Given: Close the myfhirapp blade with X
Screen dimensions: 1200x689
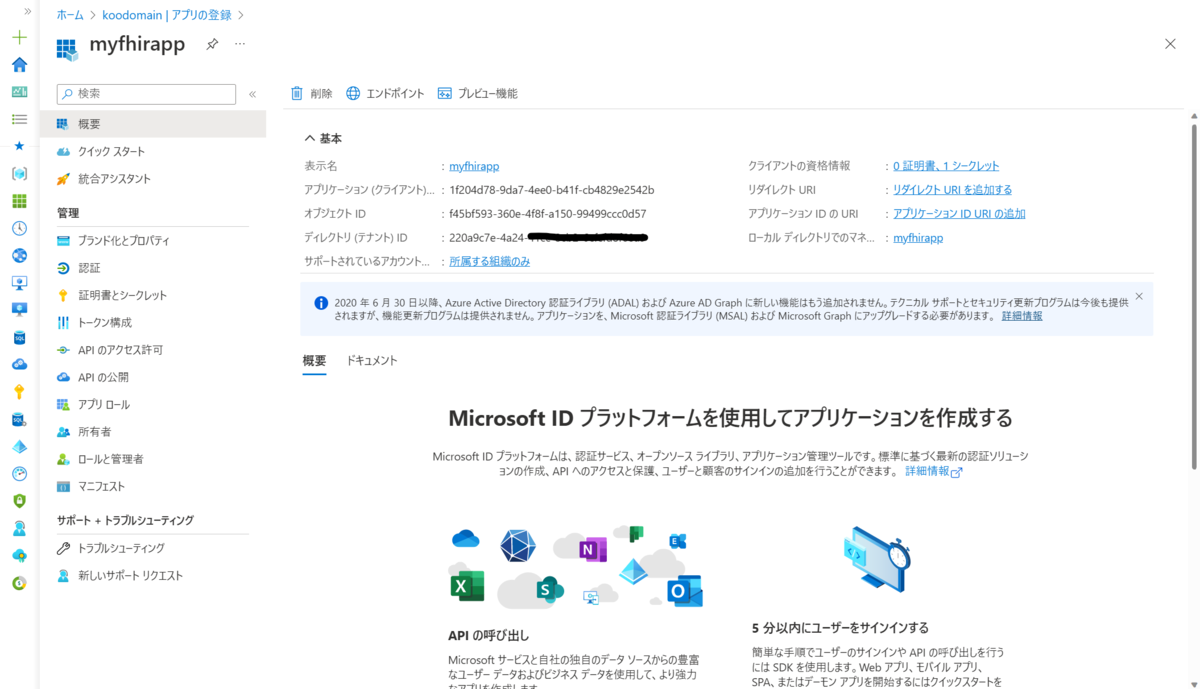Looking at the screenshot, I should pyautogui.click(x=1170, y=44).
